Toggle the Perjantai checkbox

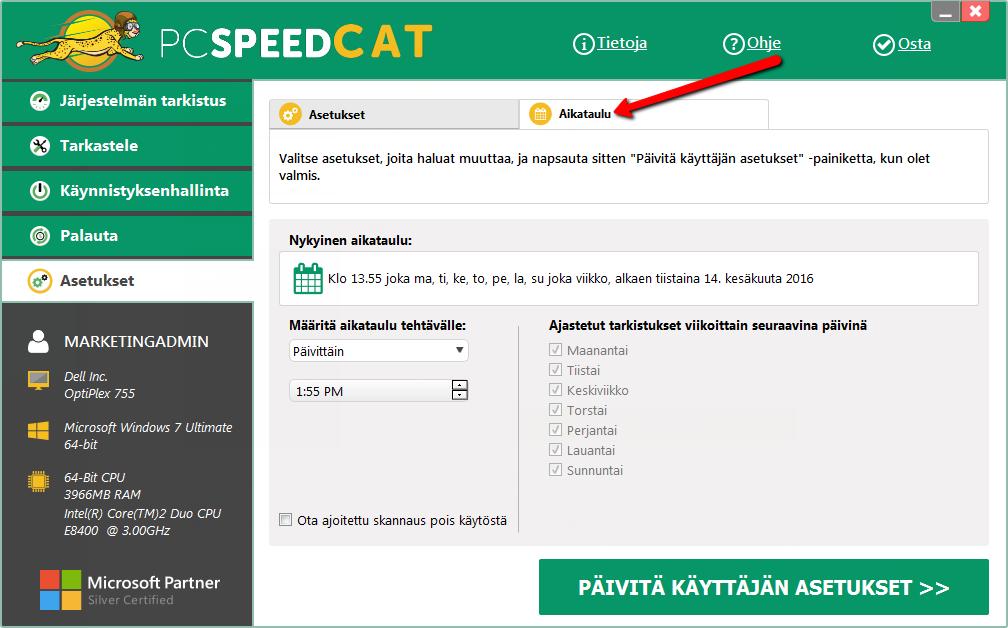[555, 429]
